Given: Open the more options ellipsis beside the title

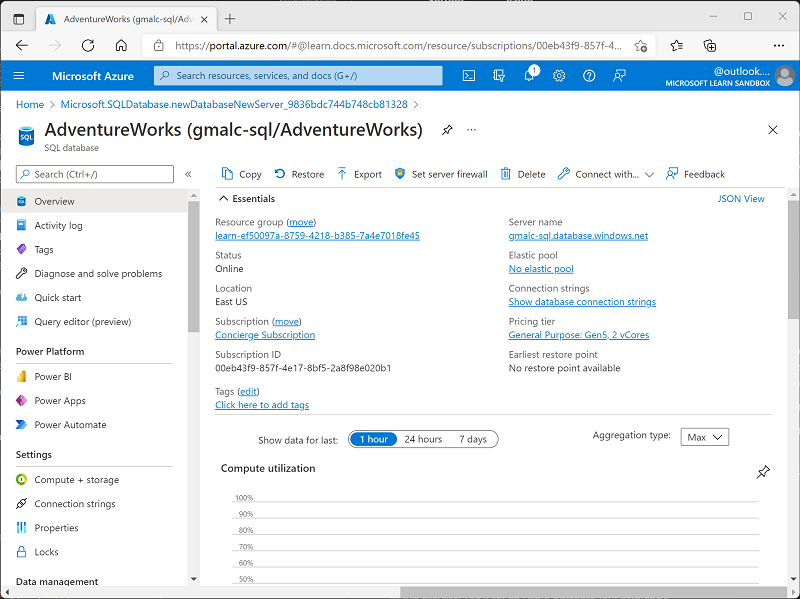Looking at the screenshot, I should pyautogui.click(x=471, y=130).
